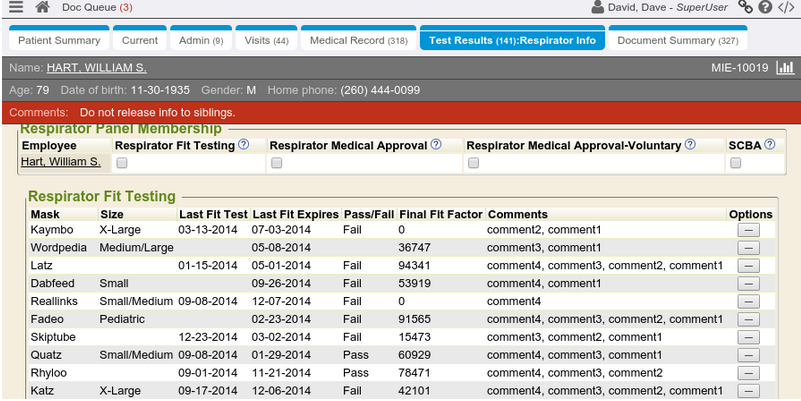Click help icon beside SCBA

(769, 145)
